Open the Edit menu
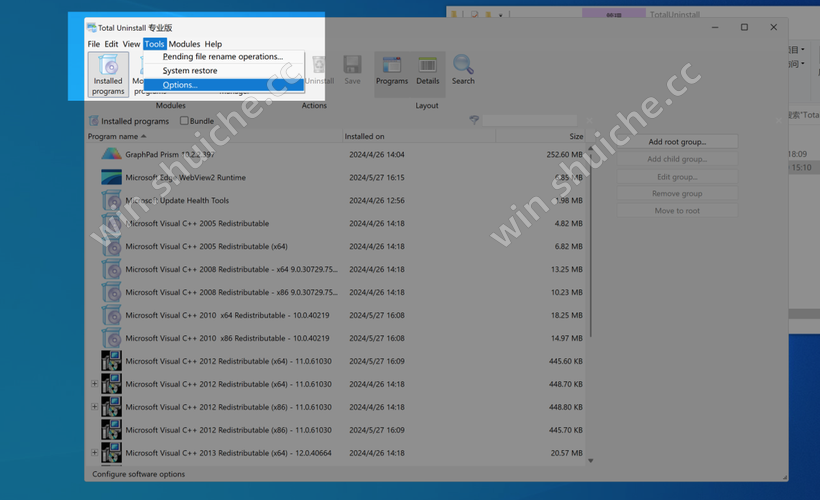Image resolution: width=820 pixels, height=500 pixels. pyautogui.click(x=111, y=44)
